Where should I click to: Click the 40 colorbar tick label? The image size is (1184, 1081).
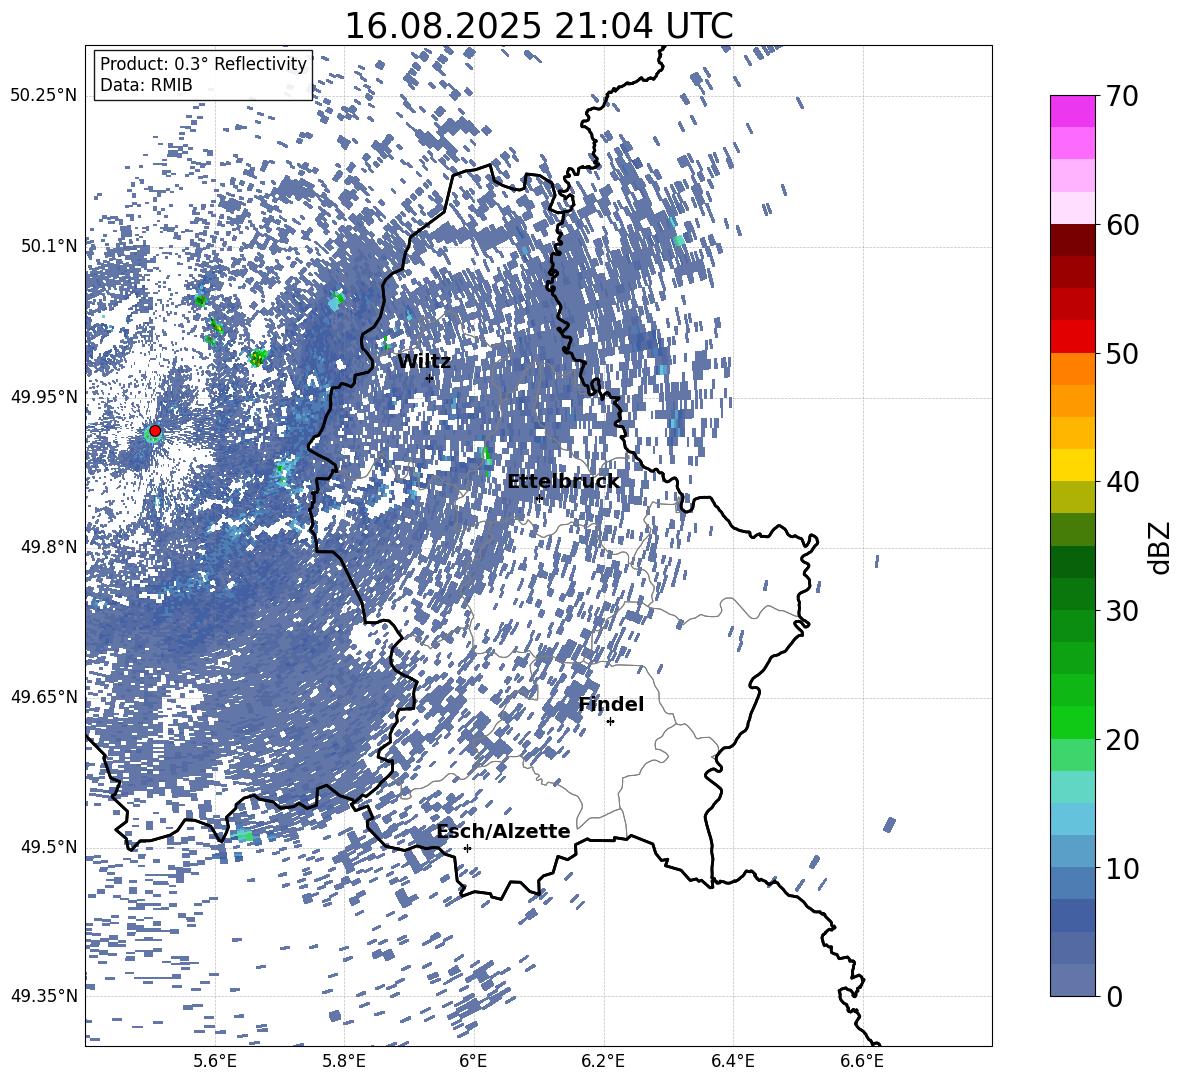click(1122, 482)
